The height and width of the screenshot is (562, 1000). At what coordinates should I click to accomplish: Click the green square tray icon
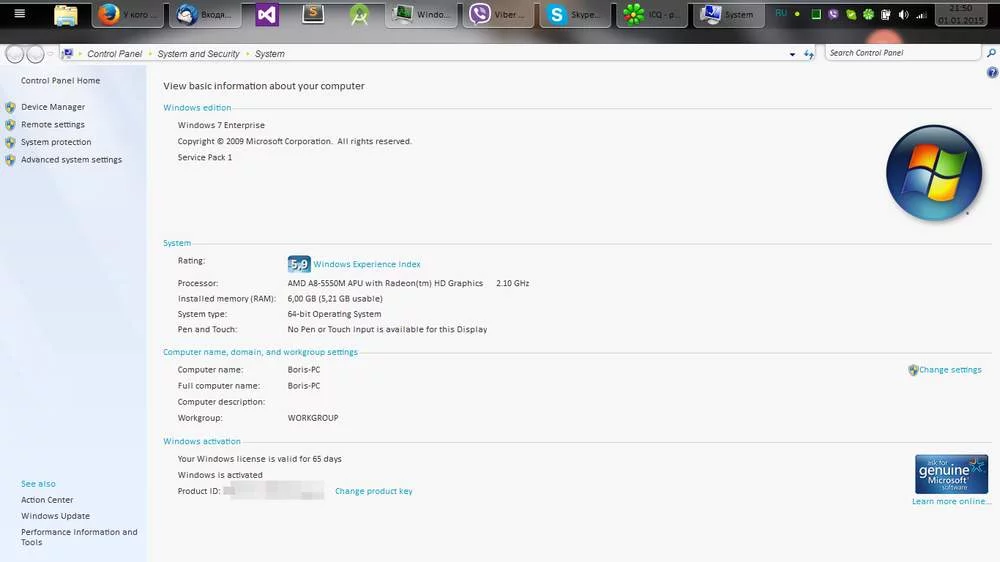pyautogui.click(x=816, y=14)
